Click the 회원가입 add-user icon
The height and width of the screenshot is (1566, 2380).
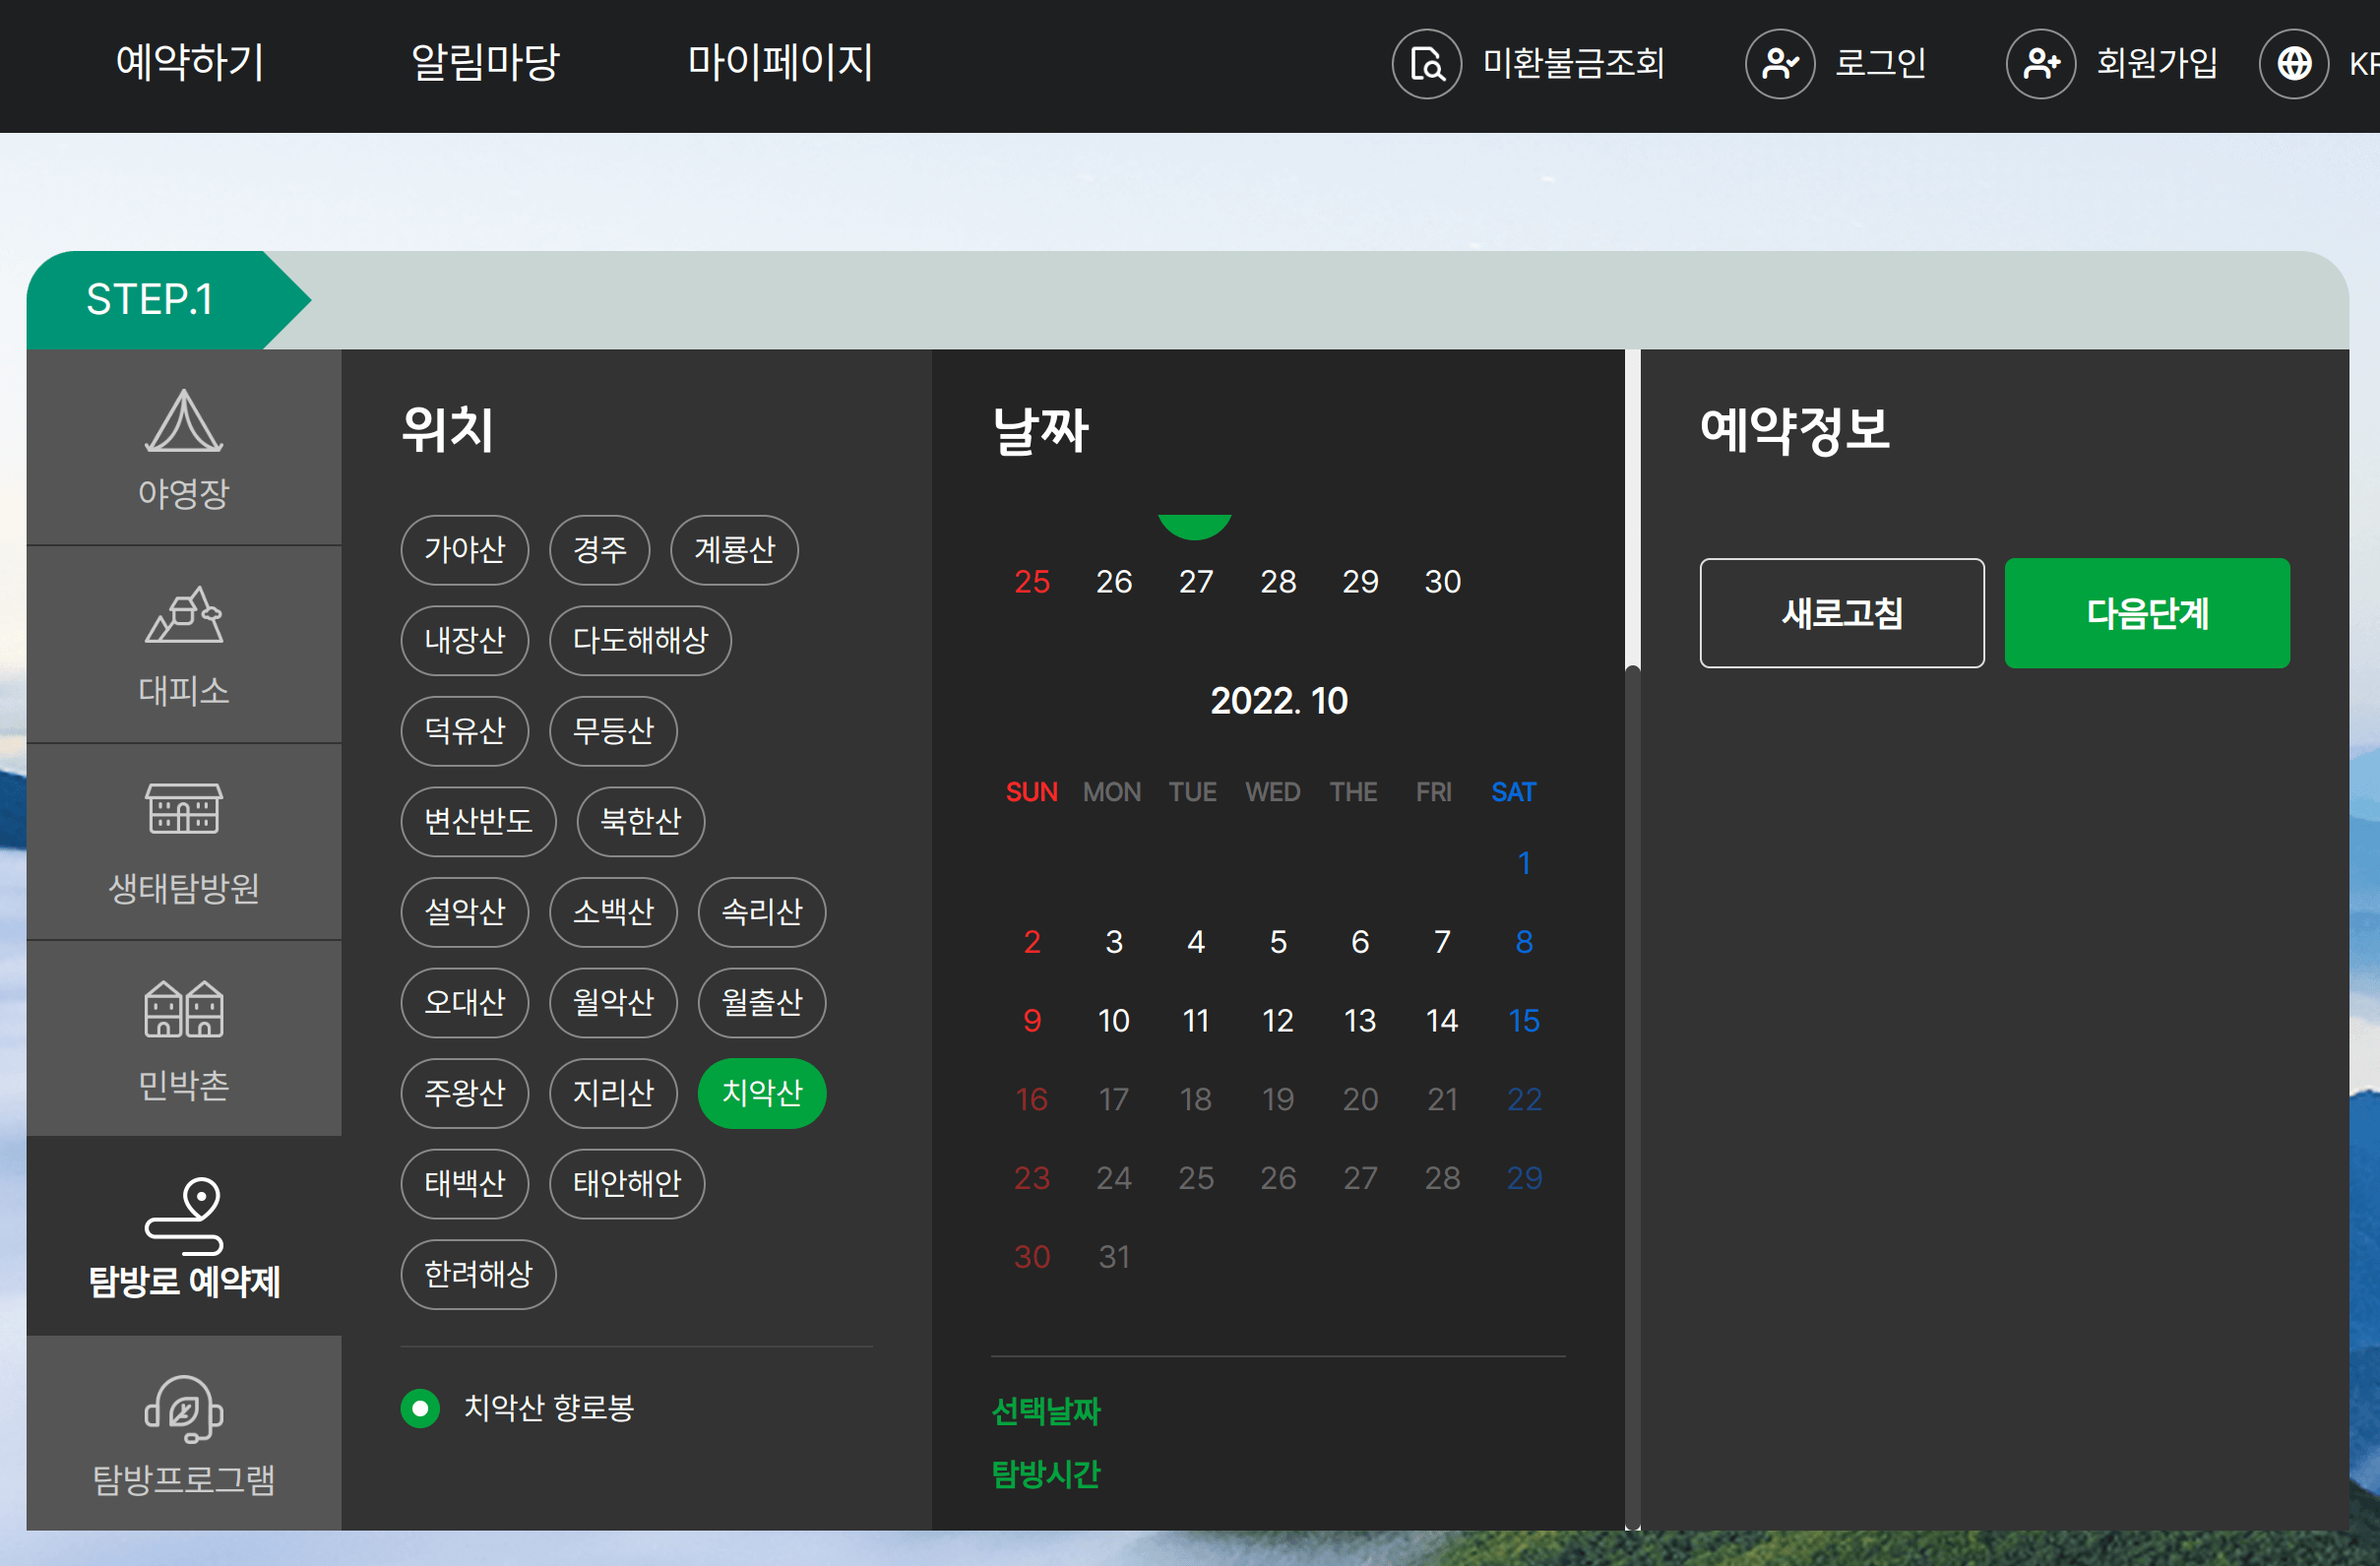[x=2040, y=63]
